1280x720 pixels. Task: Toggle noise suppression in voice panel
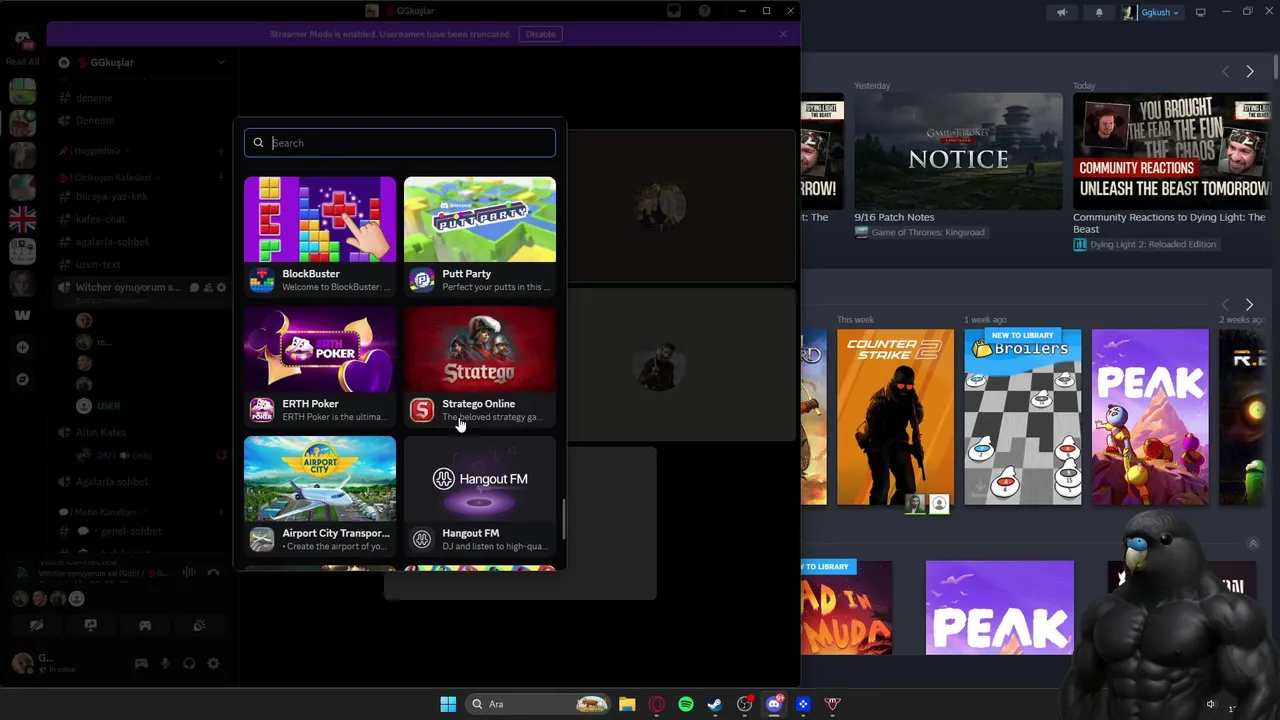click(x=188, y=573)
